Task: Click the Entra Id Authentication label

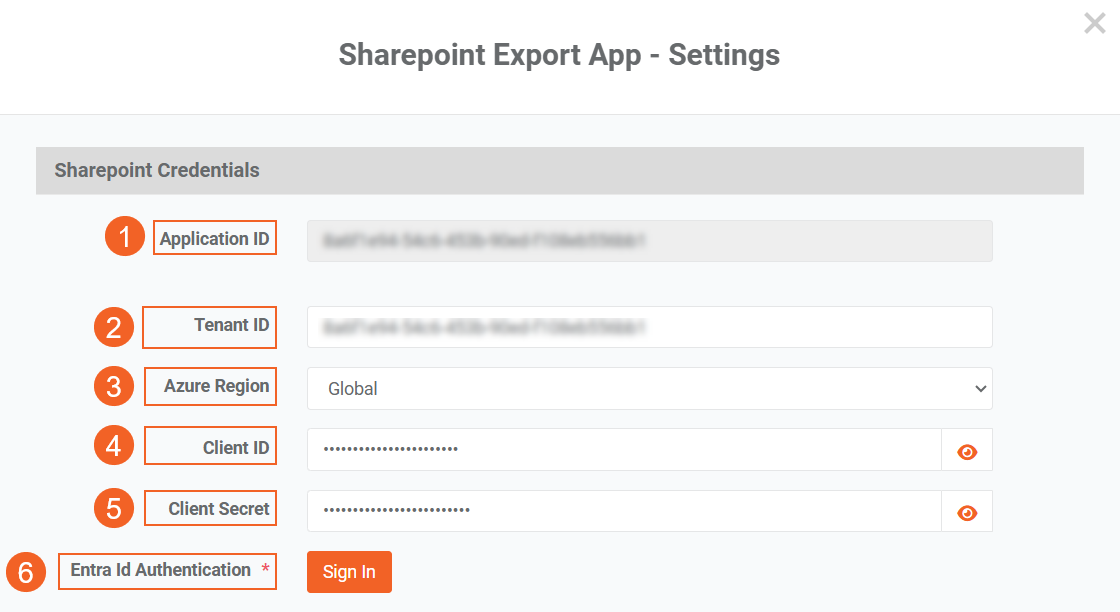Action: [161, 570]
